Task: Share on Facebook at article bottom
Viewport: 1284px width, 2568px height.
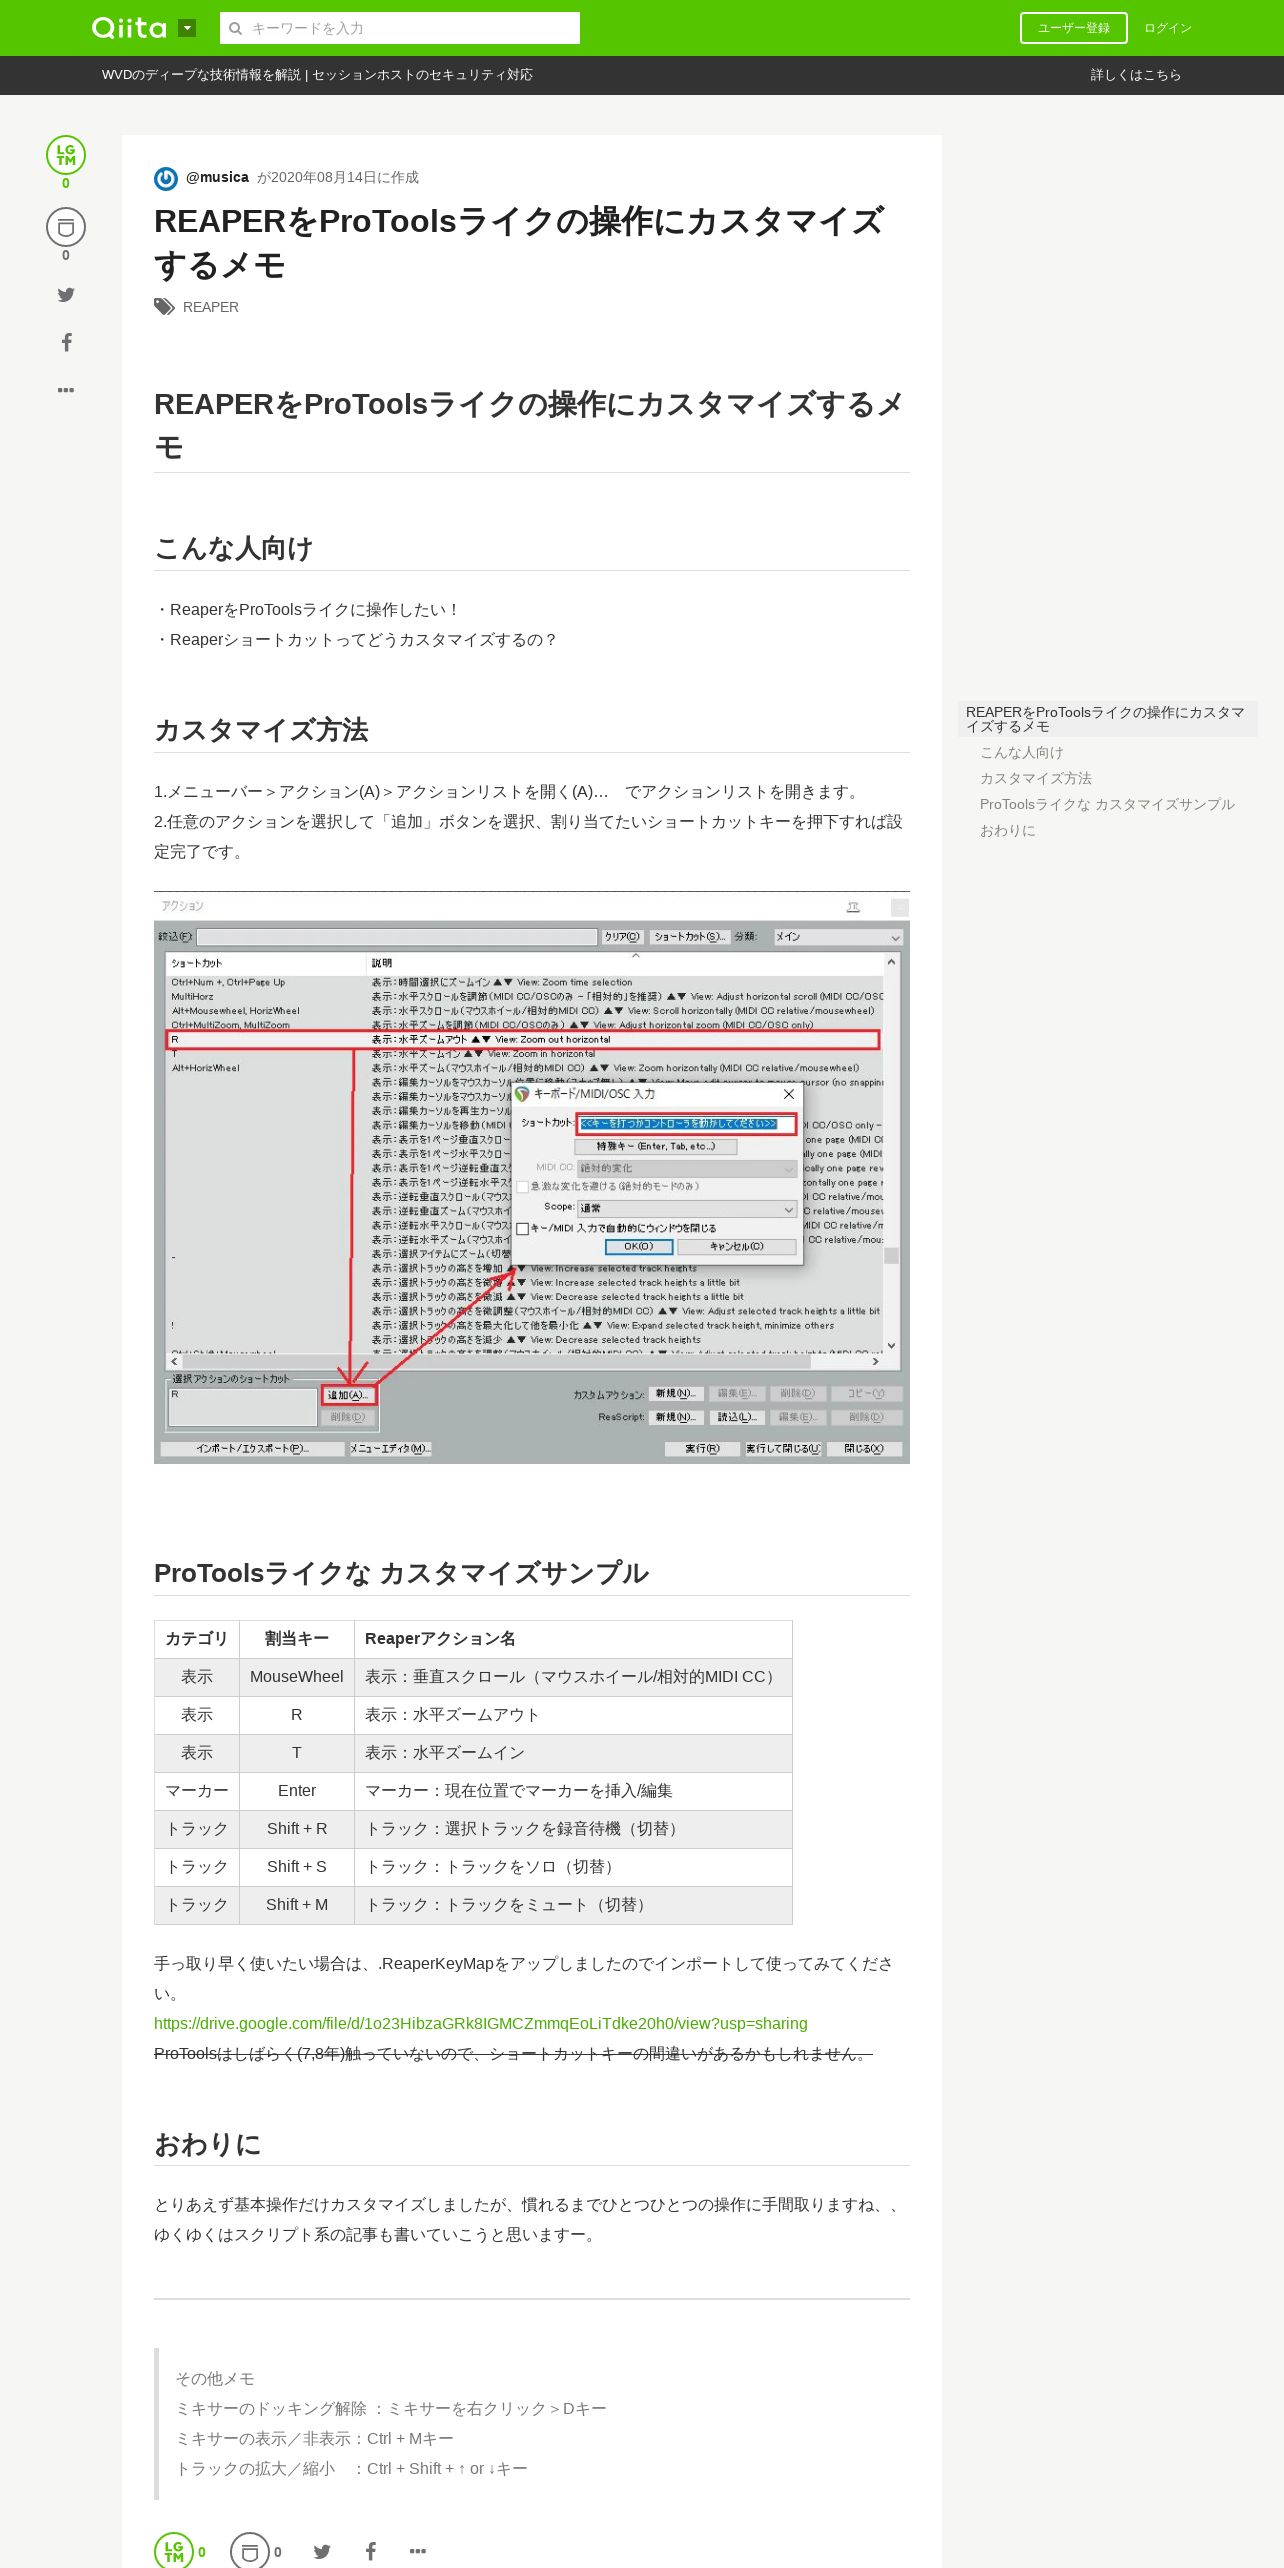Action: (370, 2552)
